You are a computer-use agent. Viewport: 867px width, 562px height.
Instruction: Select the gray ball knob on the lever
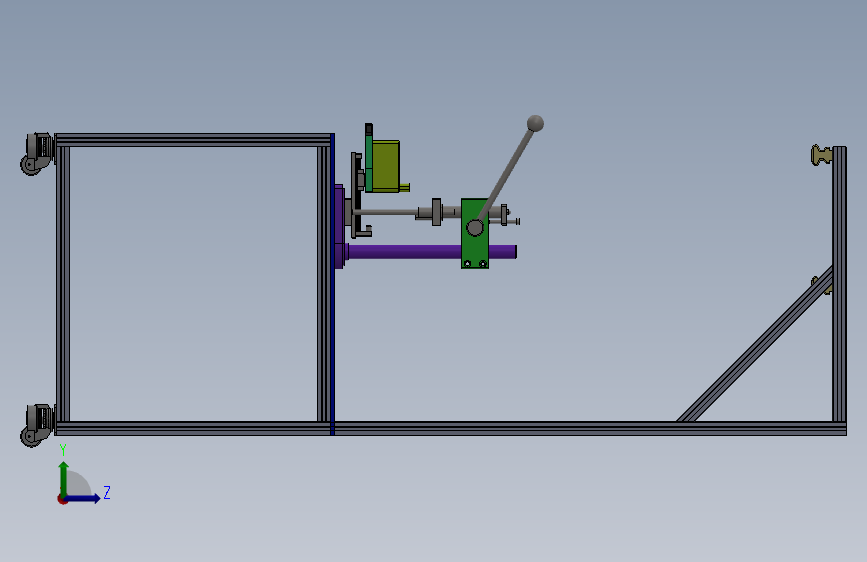coord(535,123)
